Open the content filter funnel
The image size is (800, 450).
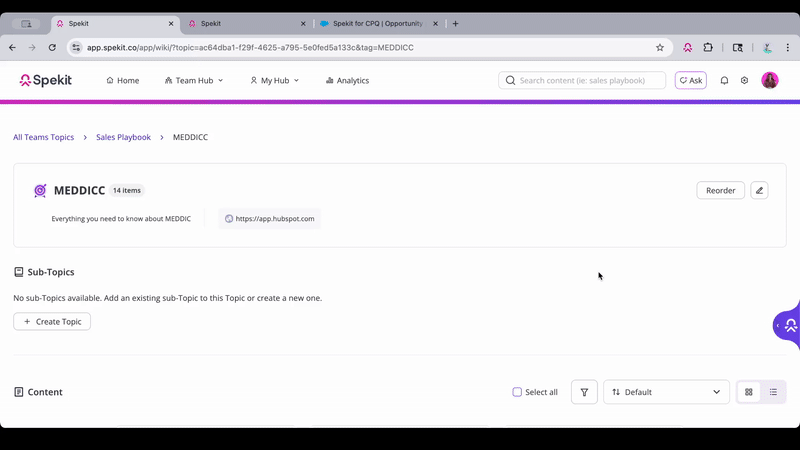tap(584, 392)
